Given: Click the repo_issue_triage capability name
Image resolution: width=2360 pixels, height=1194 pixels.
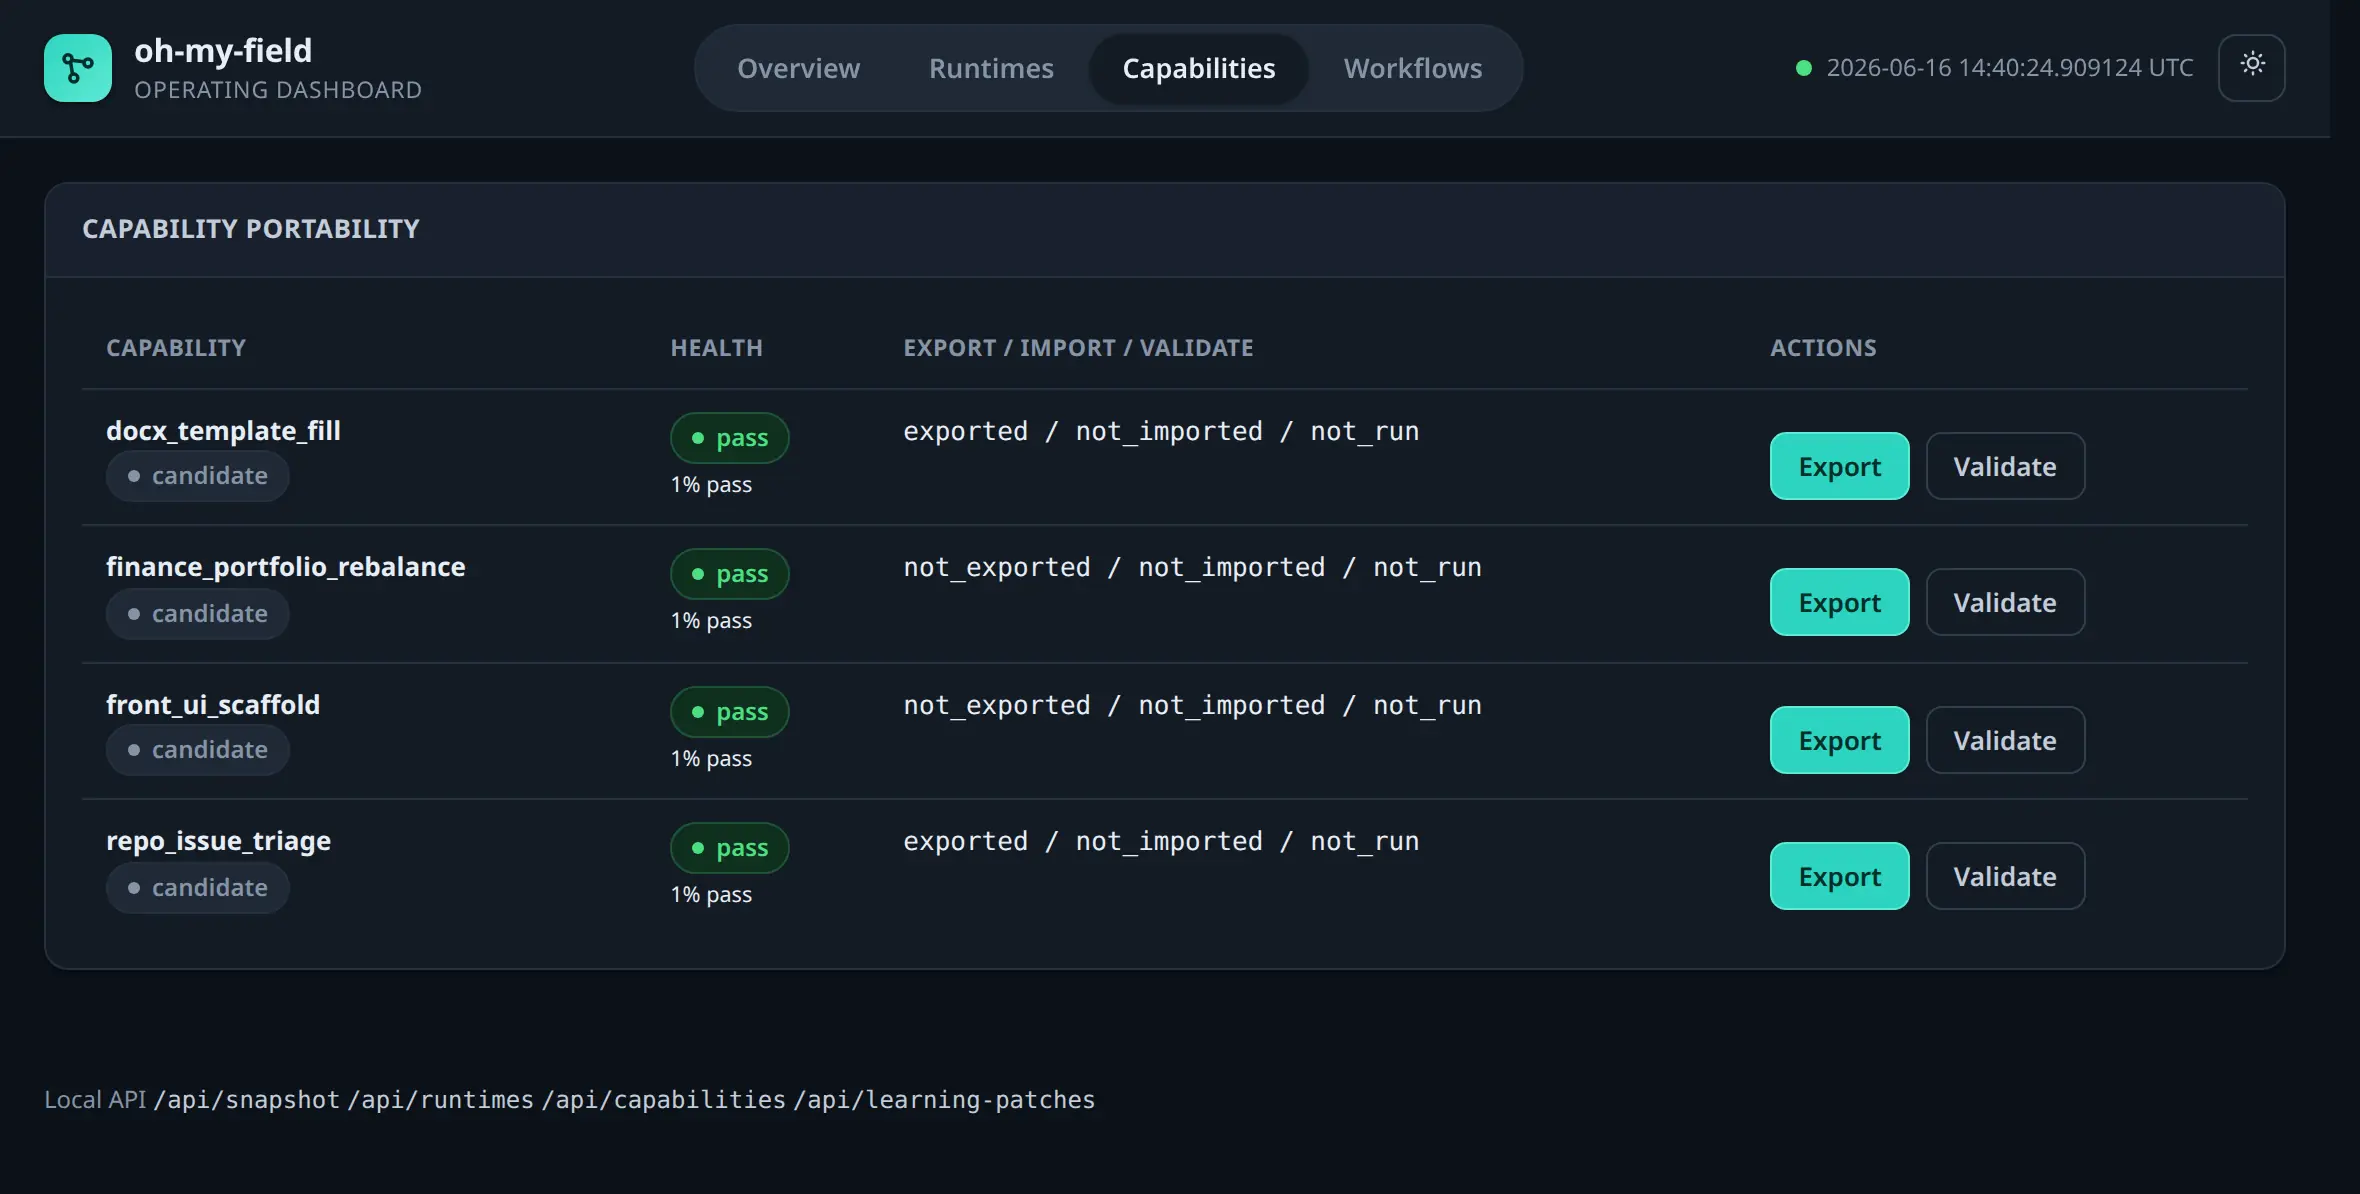Looking at the screenshot, I should click(218, 841).
